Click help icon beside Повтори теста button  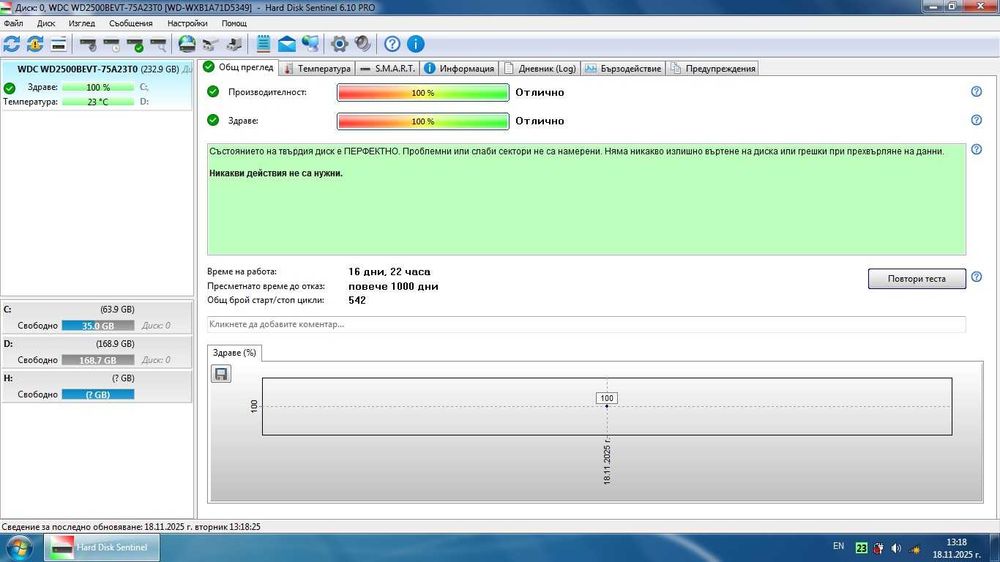click(976, 277)
